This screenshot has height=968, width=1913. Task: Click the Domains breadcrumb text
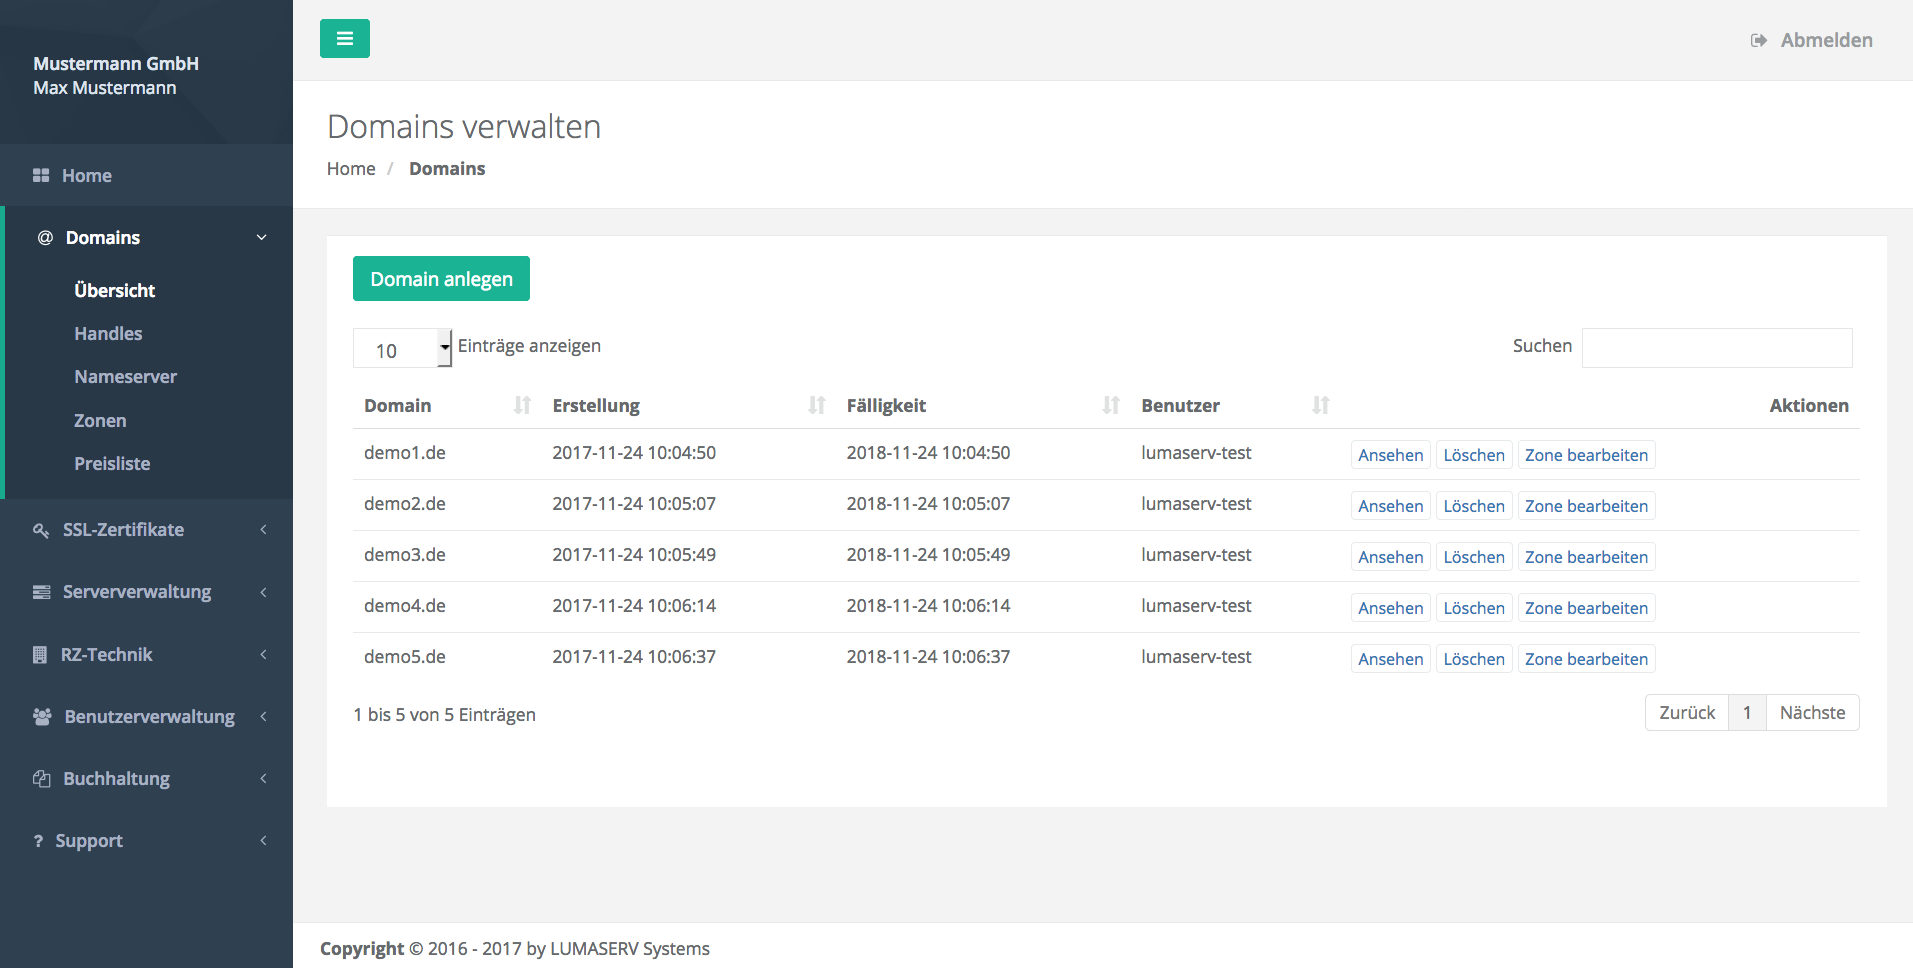(x=447, y=169)
